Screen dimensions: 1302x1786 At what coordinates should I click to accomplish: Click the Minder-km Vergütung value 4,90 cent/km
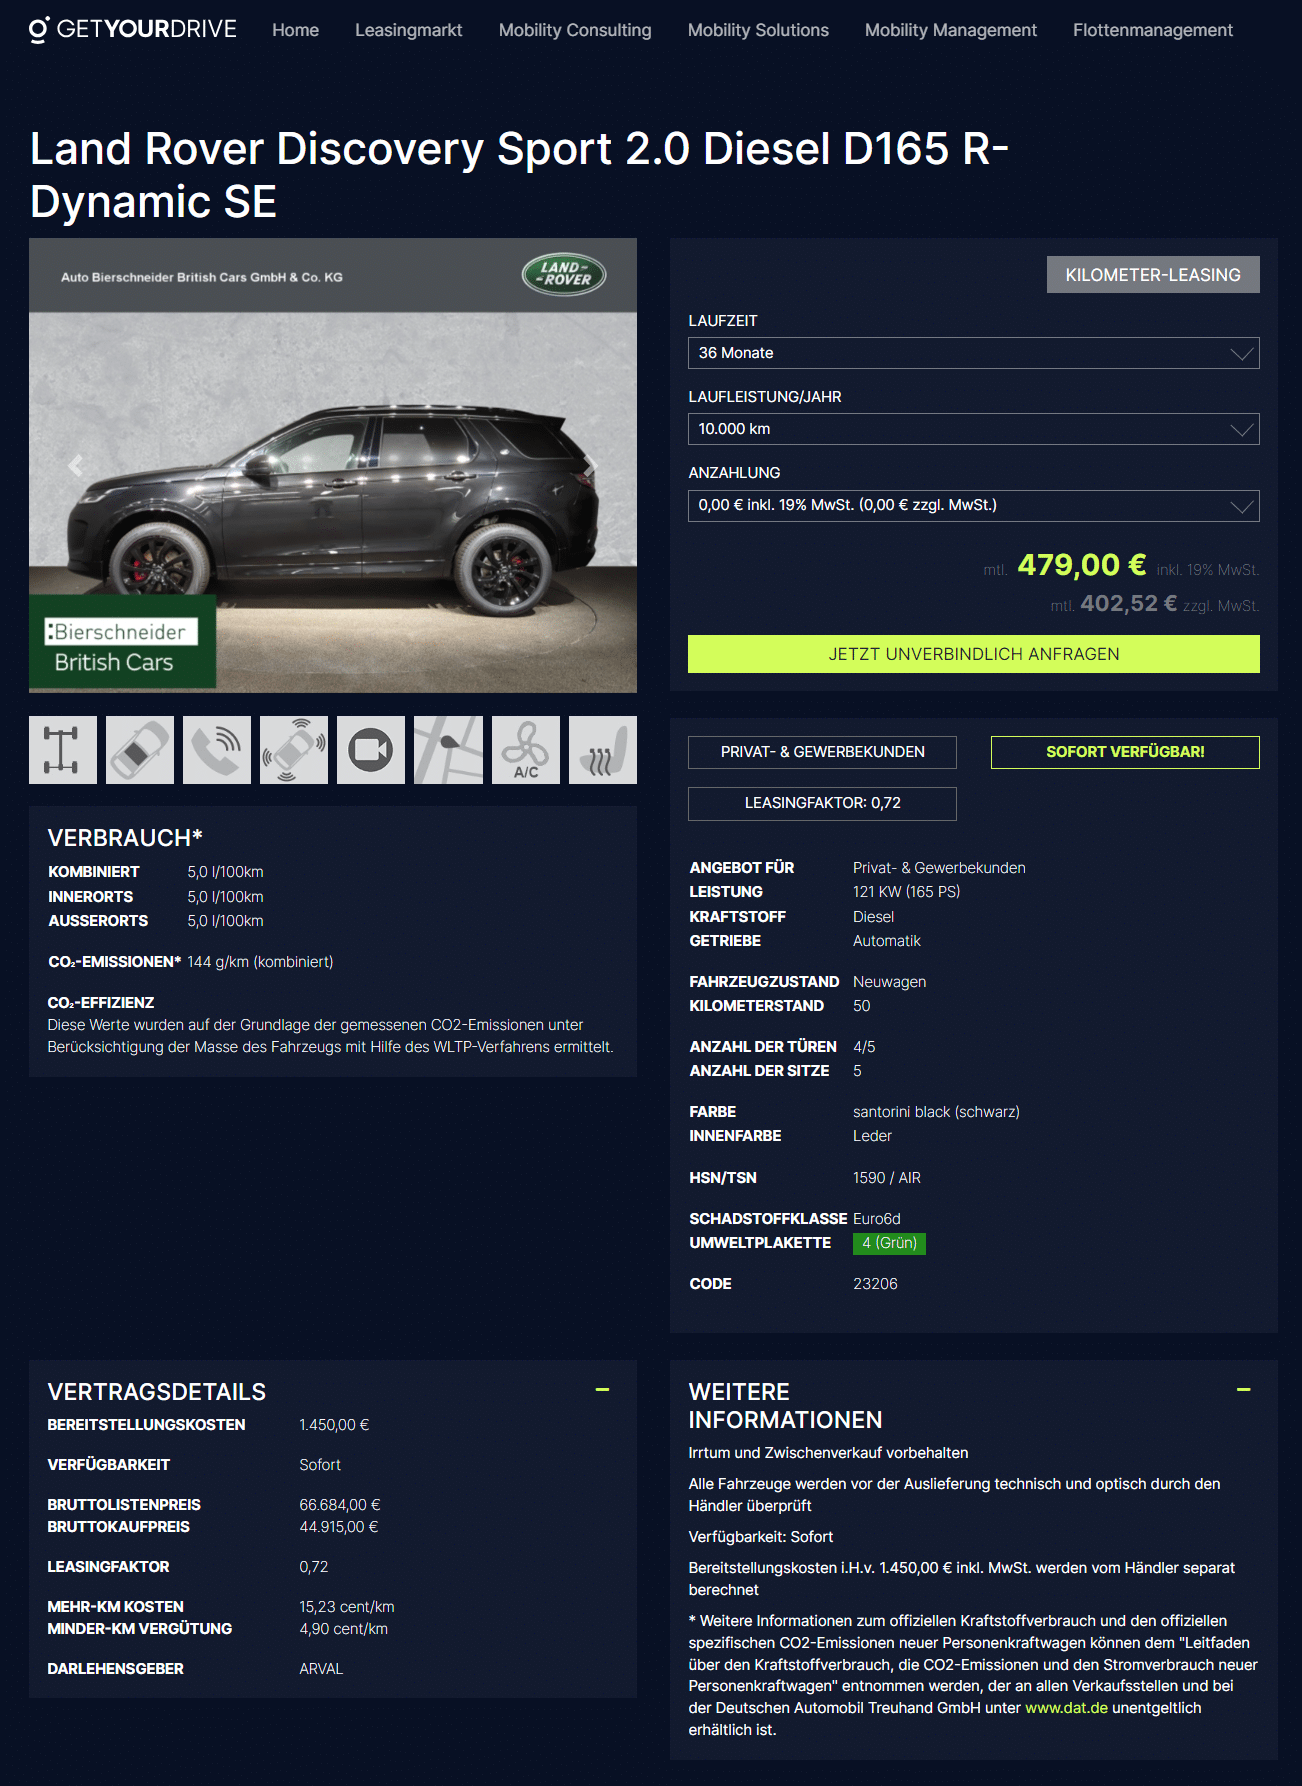tap(343, 1629)
